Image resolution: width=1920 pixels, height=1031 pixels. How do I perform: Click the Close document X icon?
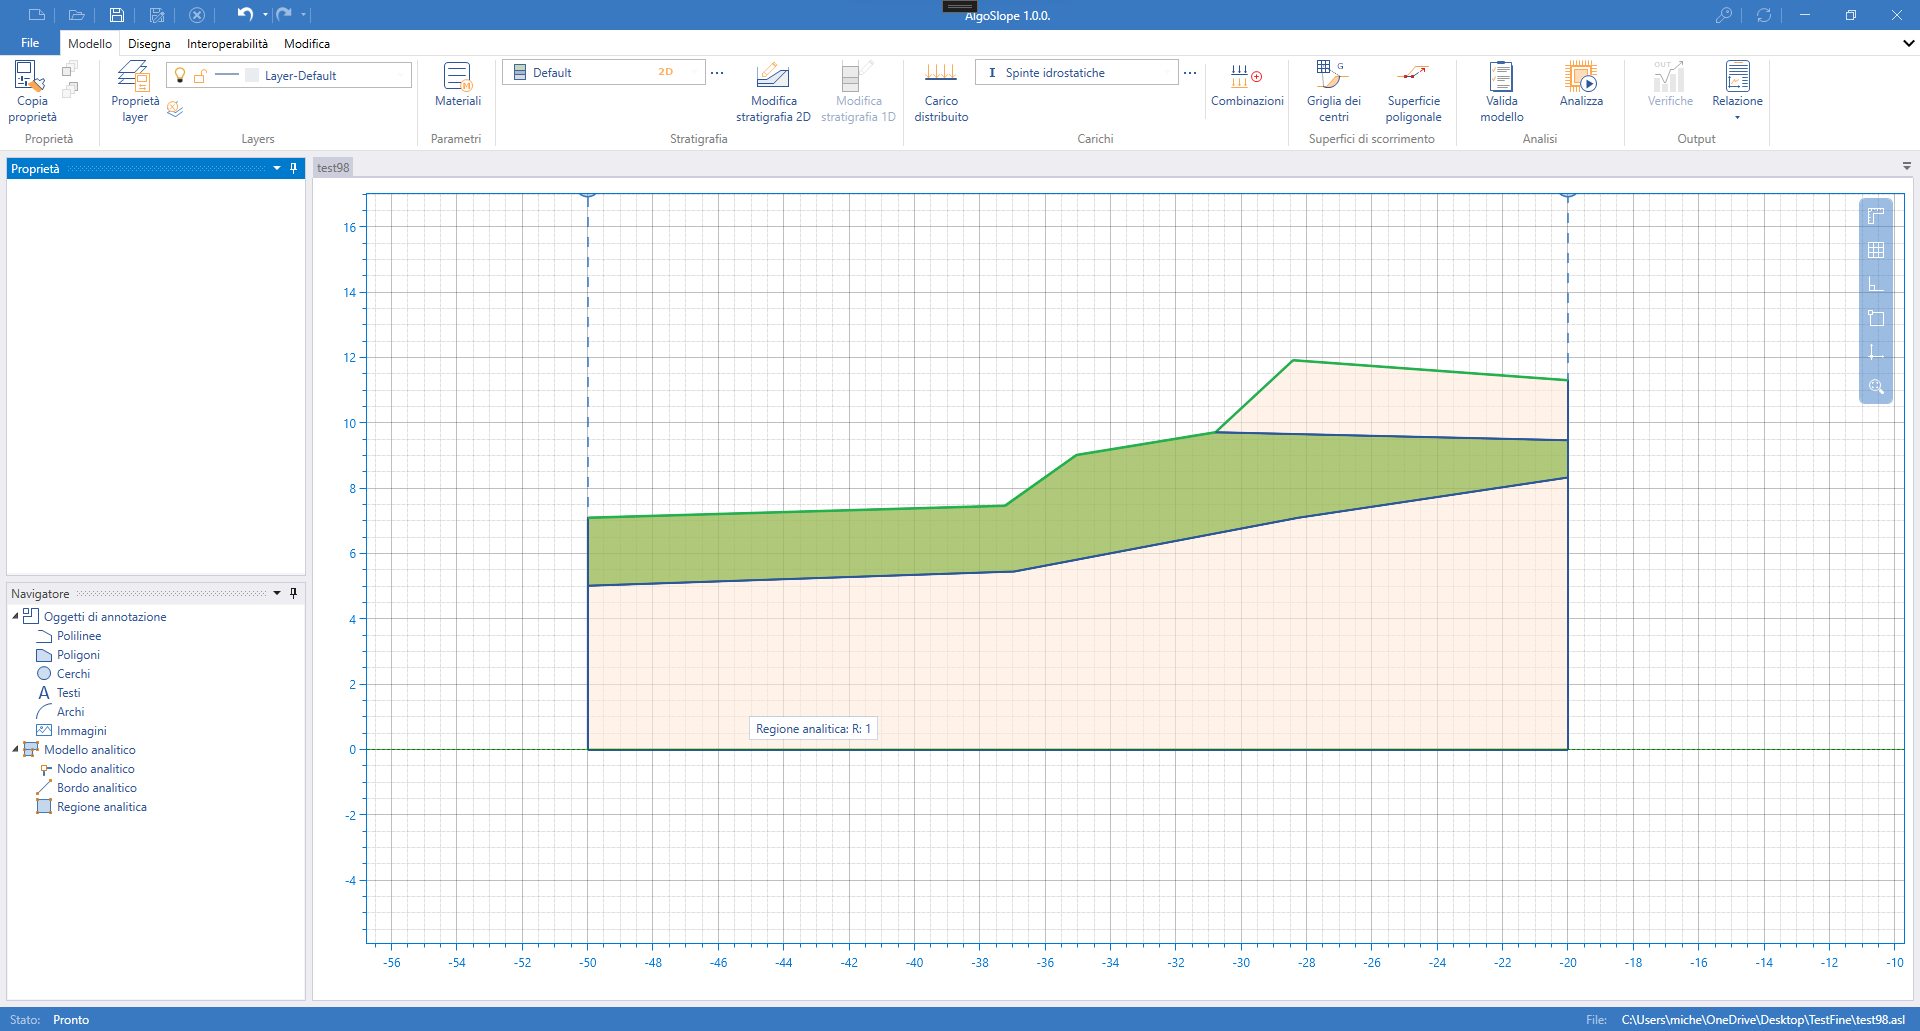pyautogui.click(x=197, y=15)
